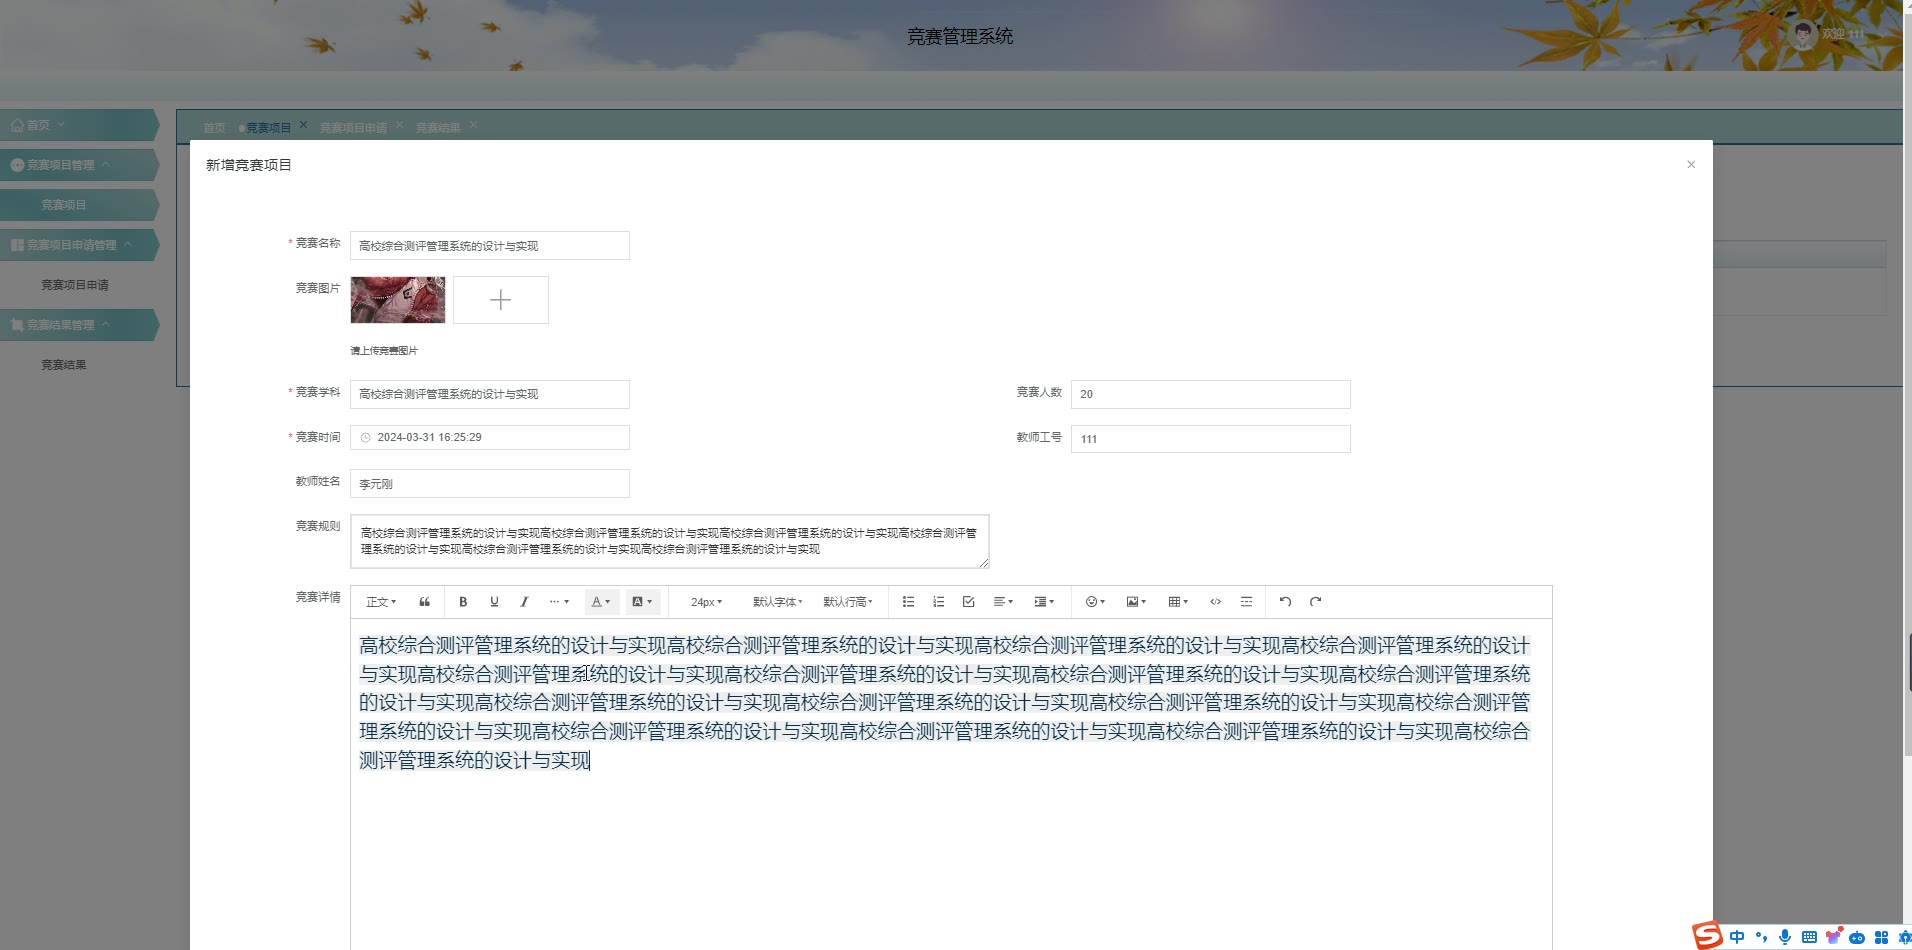Open the more text styles menu
This screenshot has height=950, width=1912.
point(559,602)
